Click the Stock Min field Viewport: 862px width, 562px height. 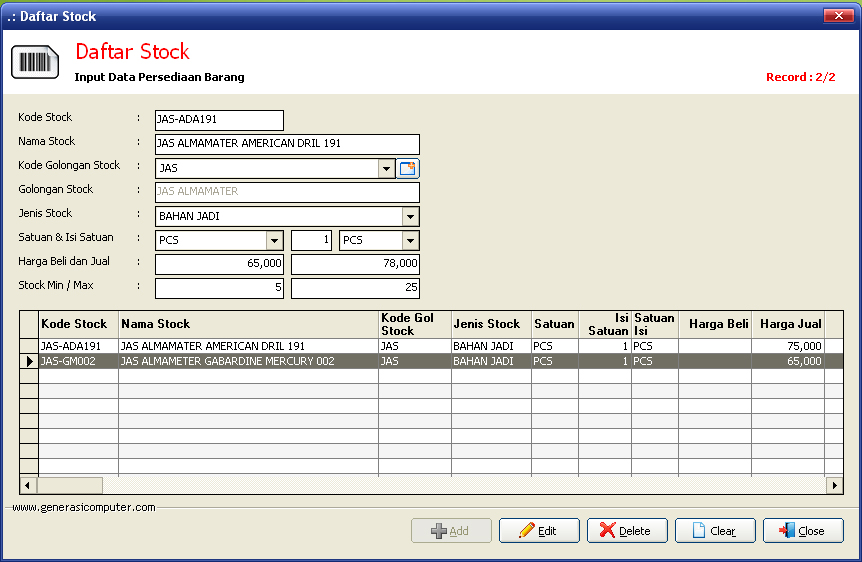(219, 289)
